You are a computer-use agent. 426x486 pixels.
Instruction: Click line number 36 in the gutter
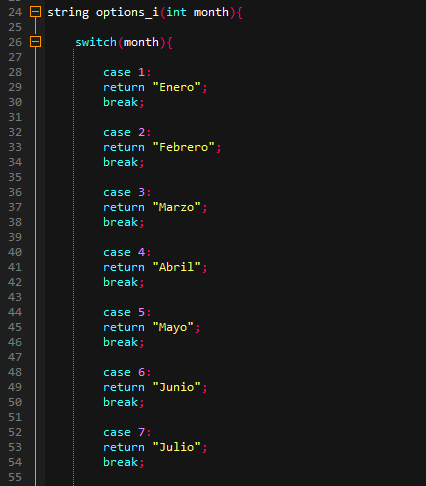click(15, 192)
